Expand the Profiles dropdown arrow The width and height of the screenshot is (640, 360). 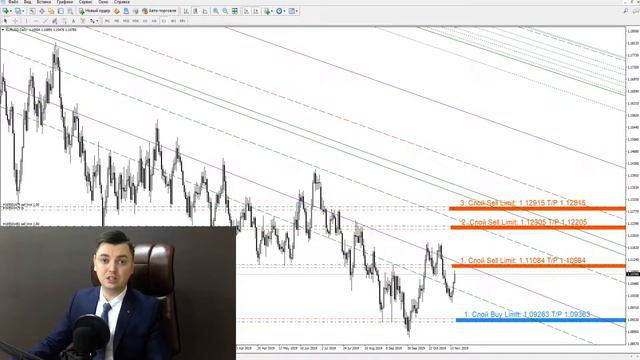23,11
